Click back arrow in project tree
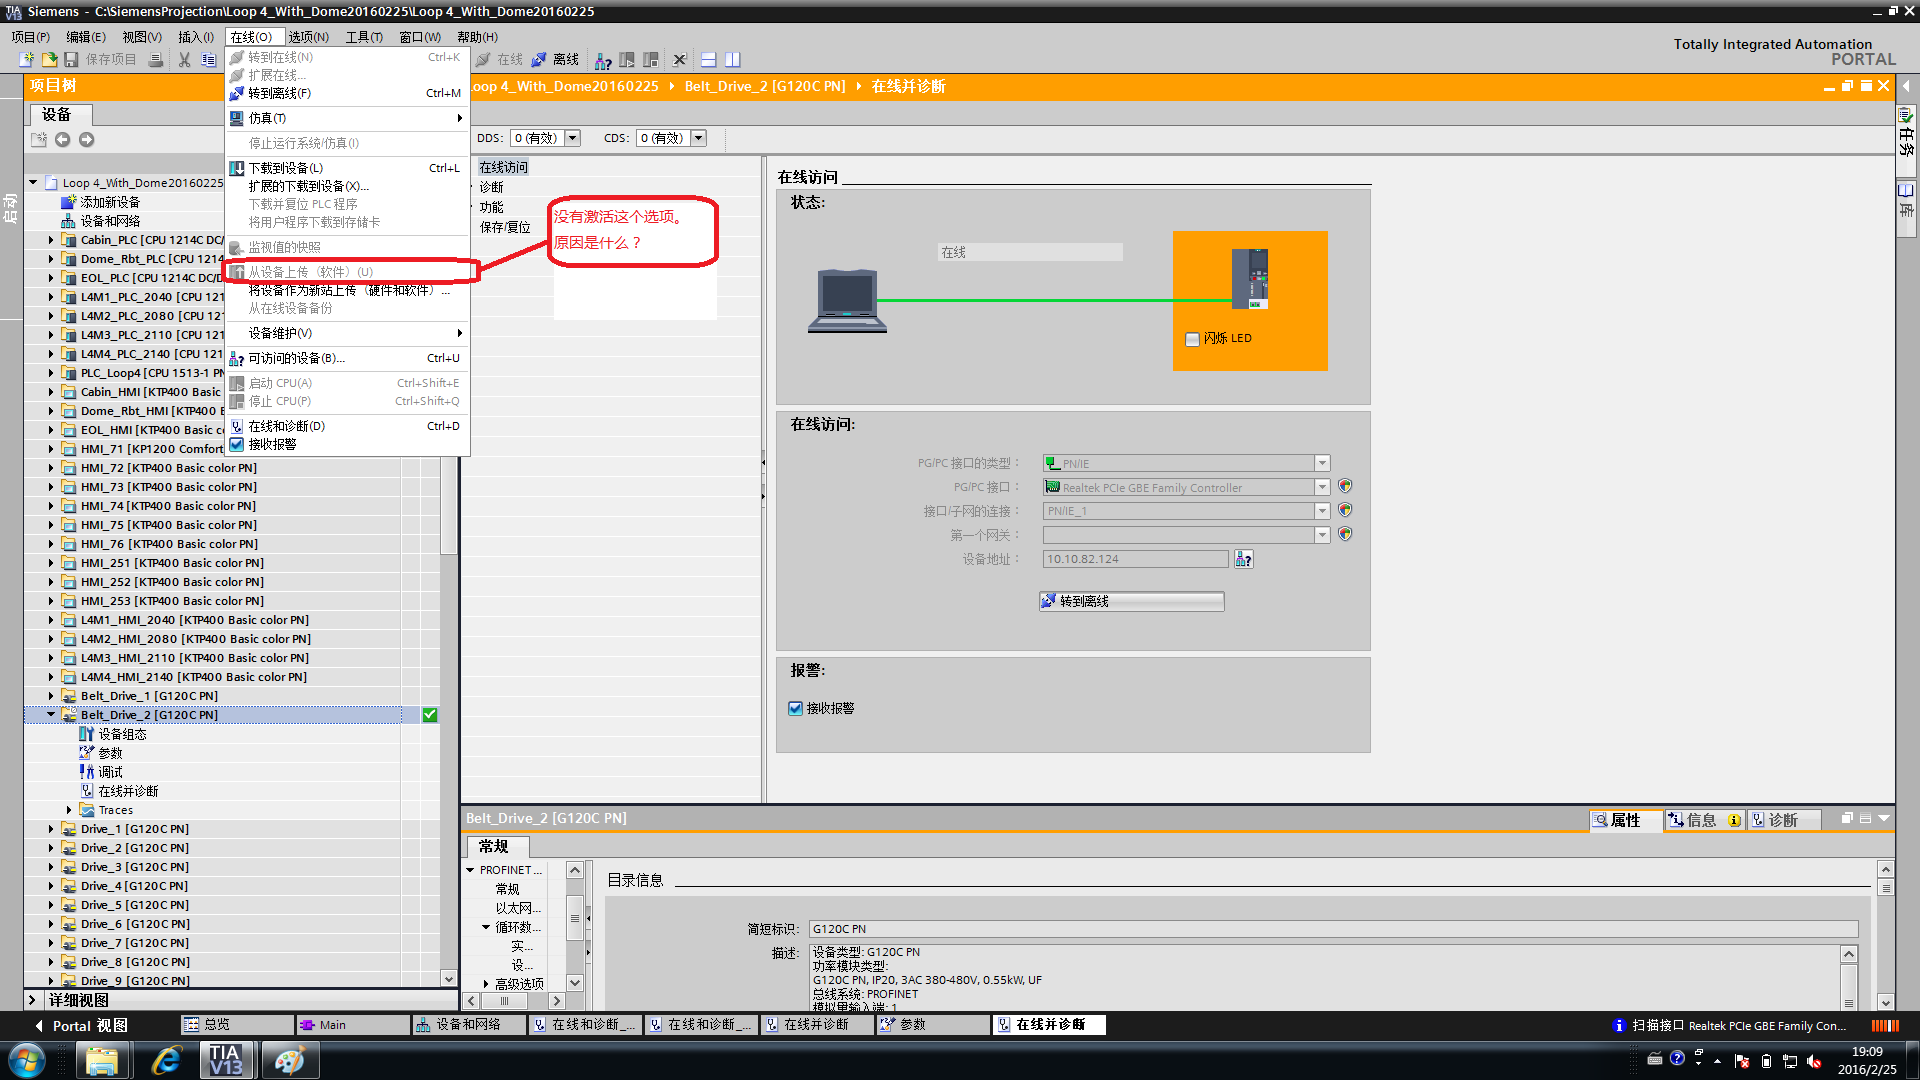1920x1080 pixels. pyautogui.click(x=62, y=140)
